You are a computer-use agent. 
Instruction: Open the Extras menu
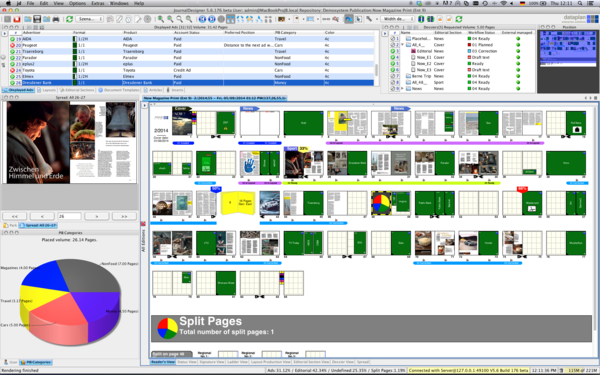pos(98,3)
